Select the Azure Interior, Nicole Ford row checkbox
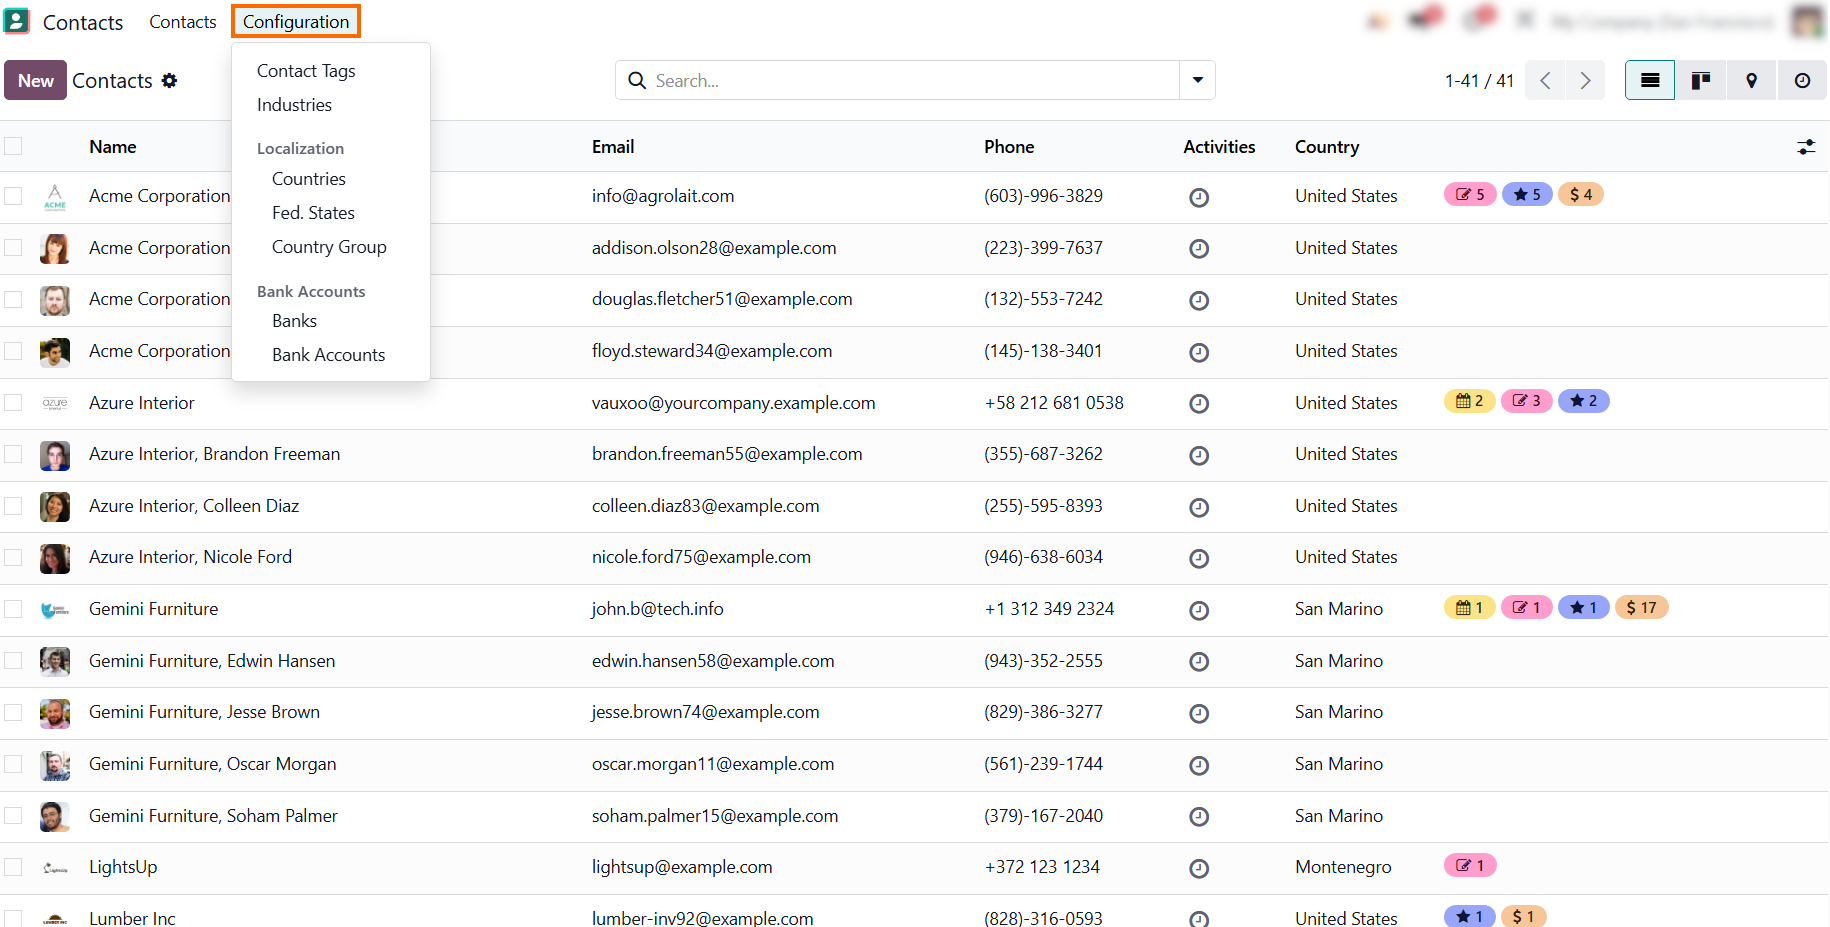Viewport: 1830px width, 927px height. (13, 557)
